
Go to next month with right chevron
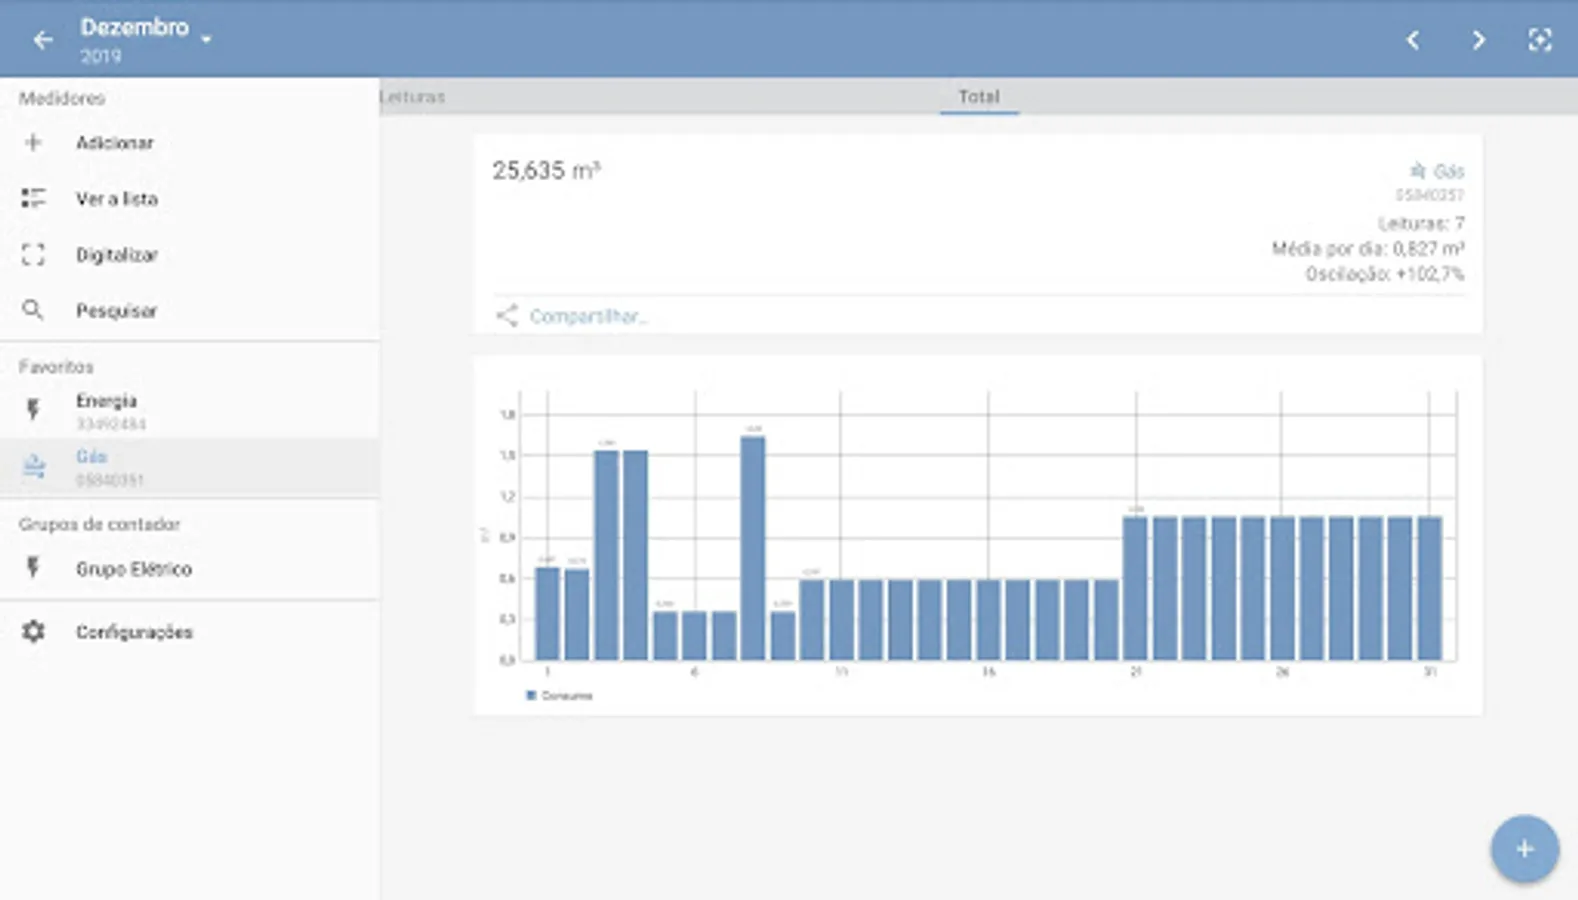[x=1478, y=40]
